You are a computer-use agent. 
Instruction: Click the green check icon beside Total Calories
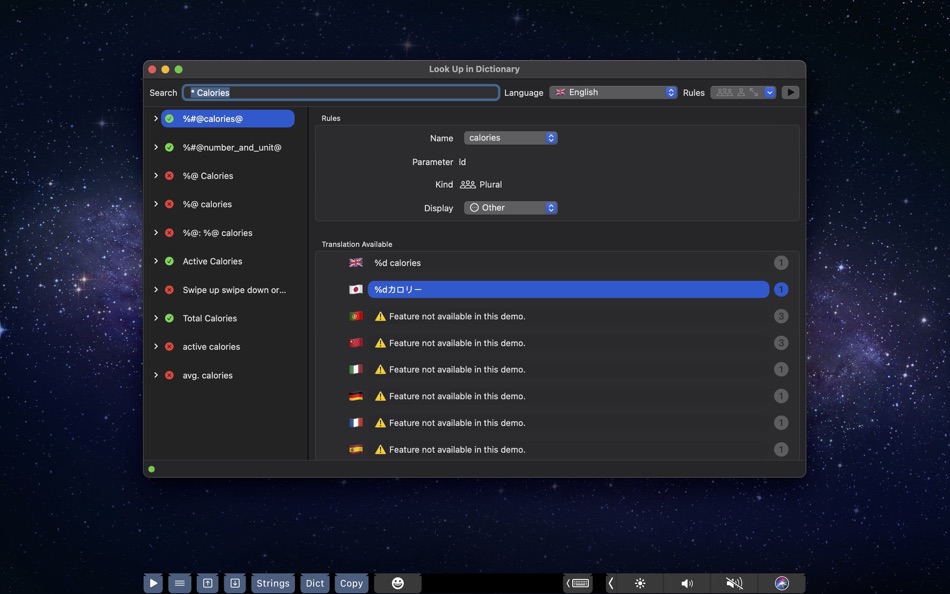170,318
